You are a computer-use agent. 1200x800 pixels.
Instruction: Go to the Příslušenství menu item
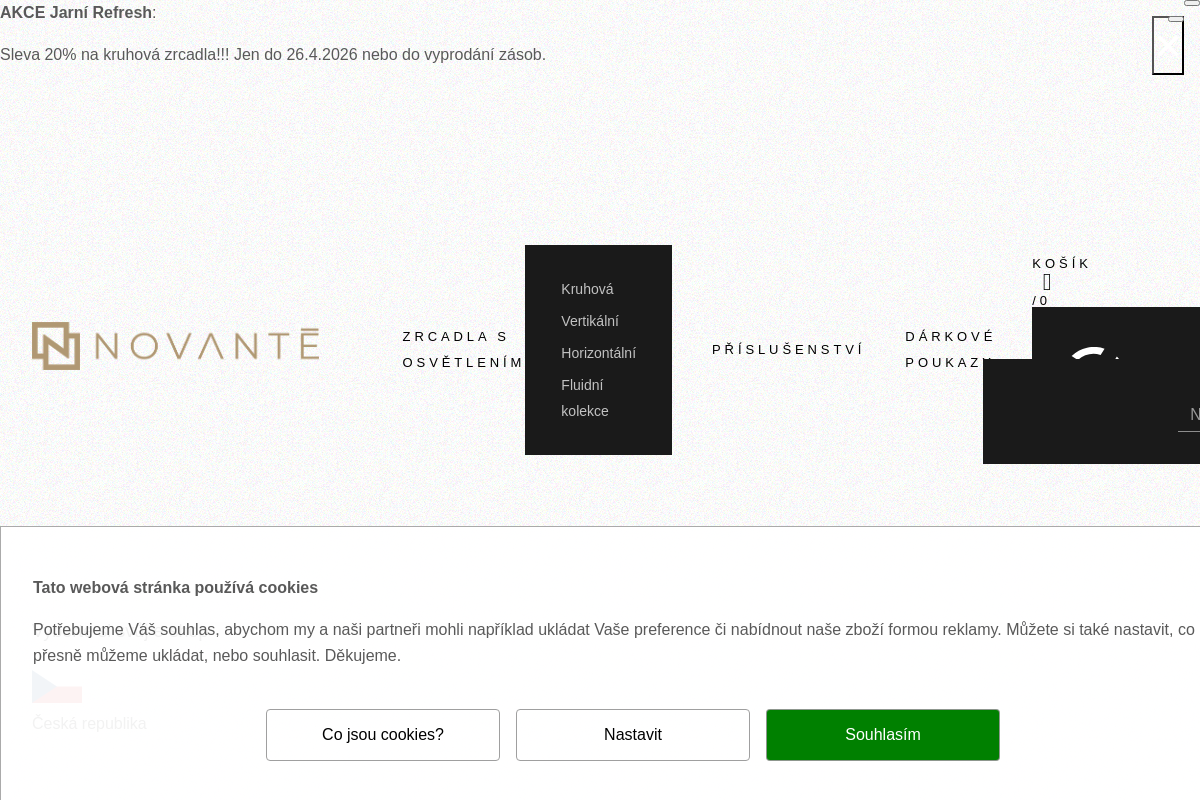tap(787, 349)
